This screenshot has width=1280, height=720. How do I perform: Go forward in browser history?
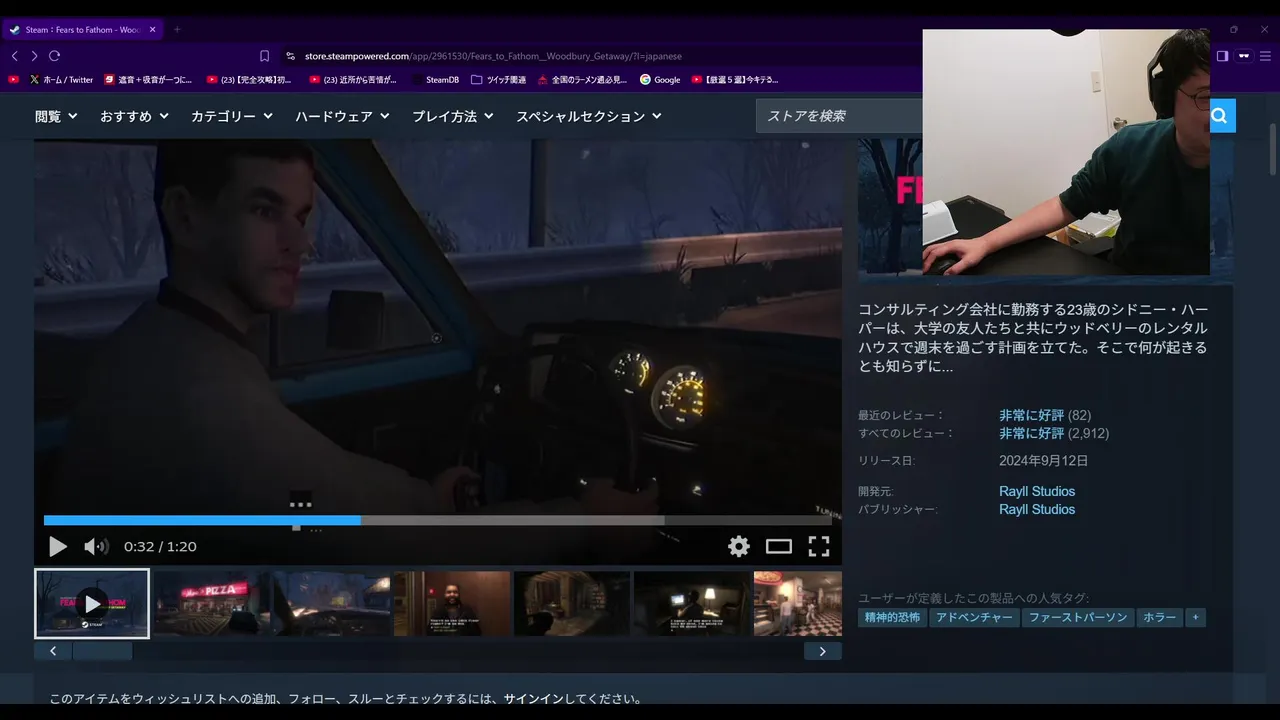34,56
